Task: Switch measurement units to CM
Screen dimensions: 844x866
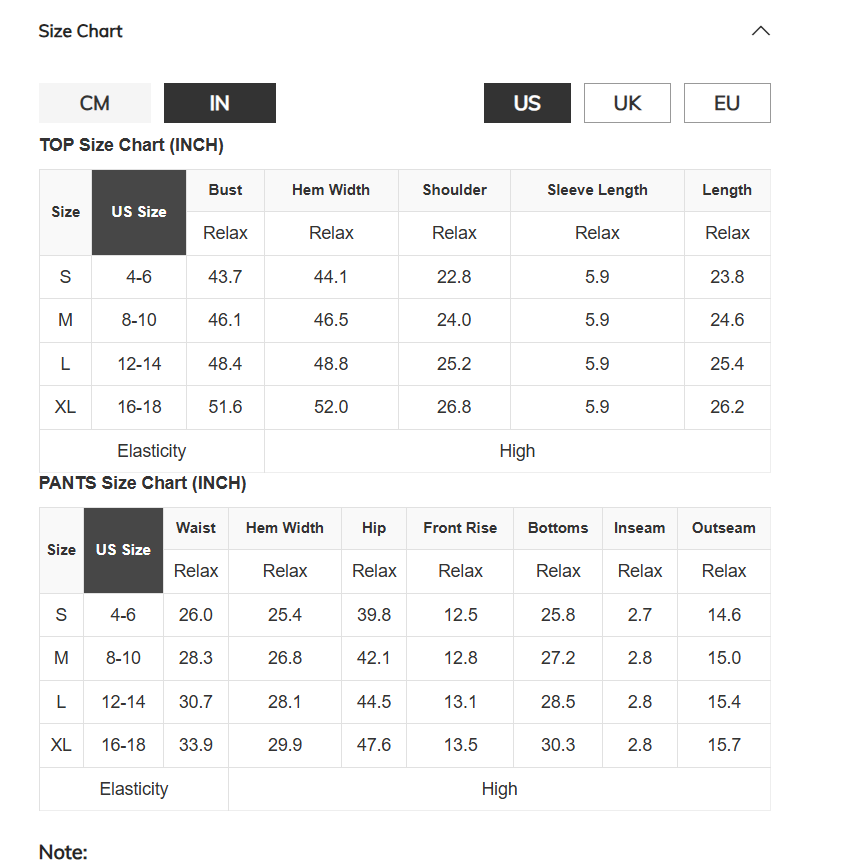Action: tap(94, 103)
